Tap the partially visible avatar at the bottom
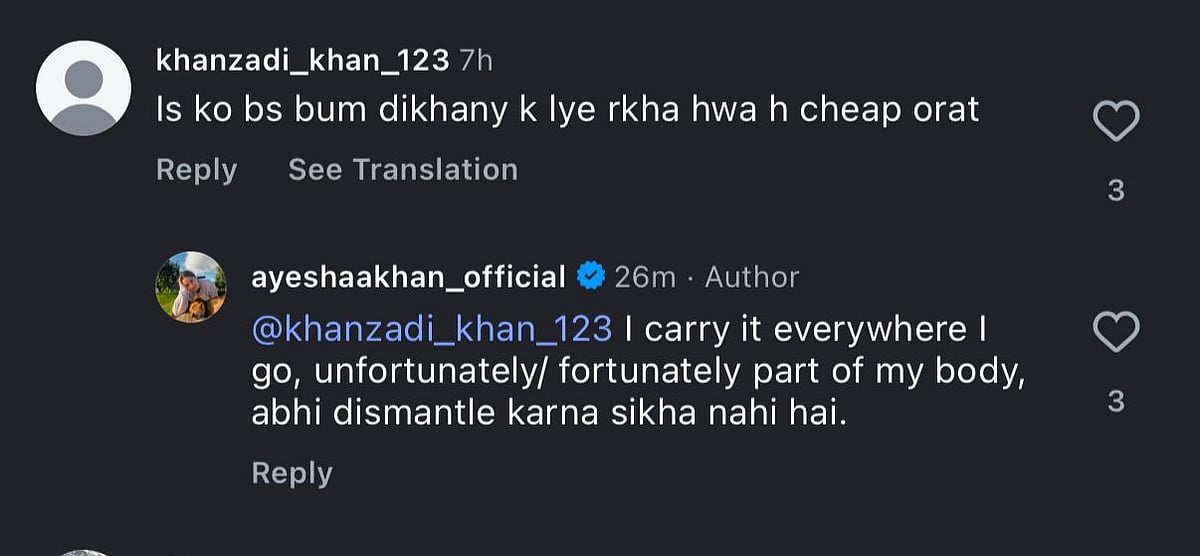Image resolution: width=1200 pixels, height=556 pixels. point(82,552)
